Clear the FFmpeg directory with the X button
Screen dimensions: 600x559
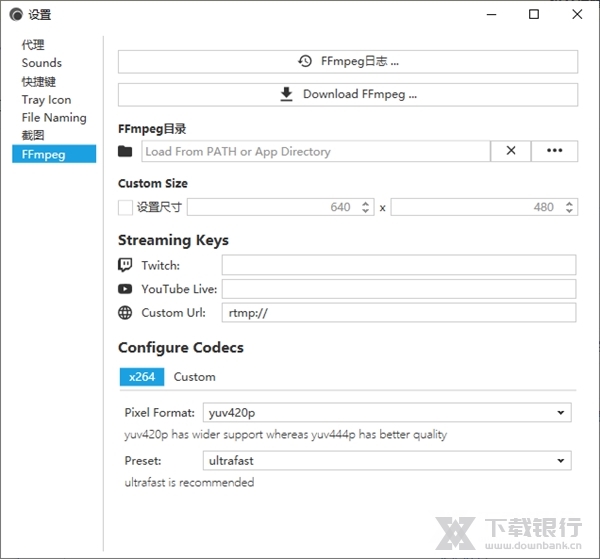coord(510,151)
